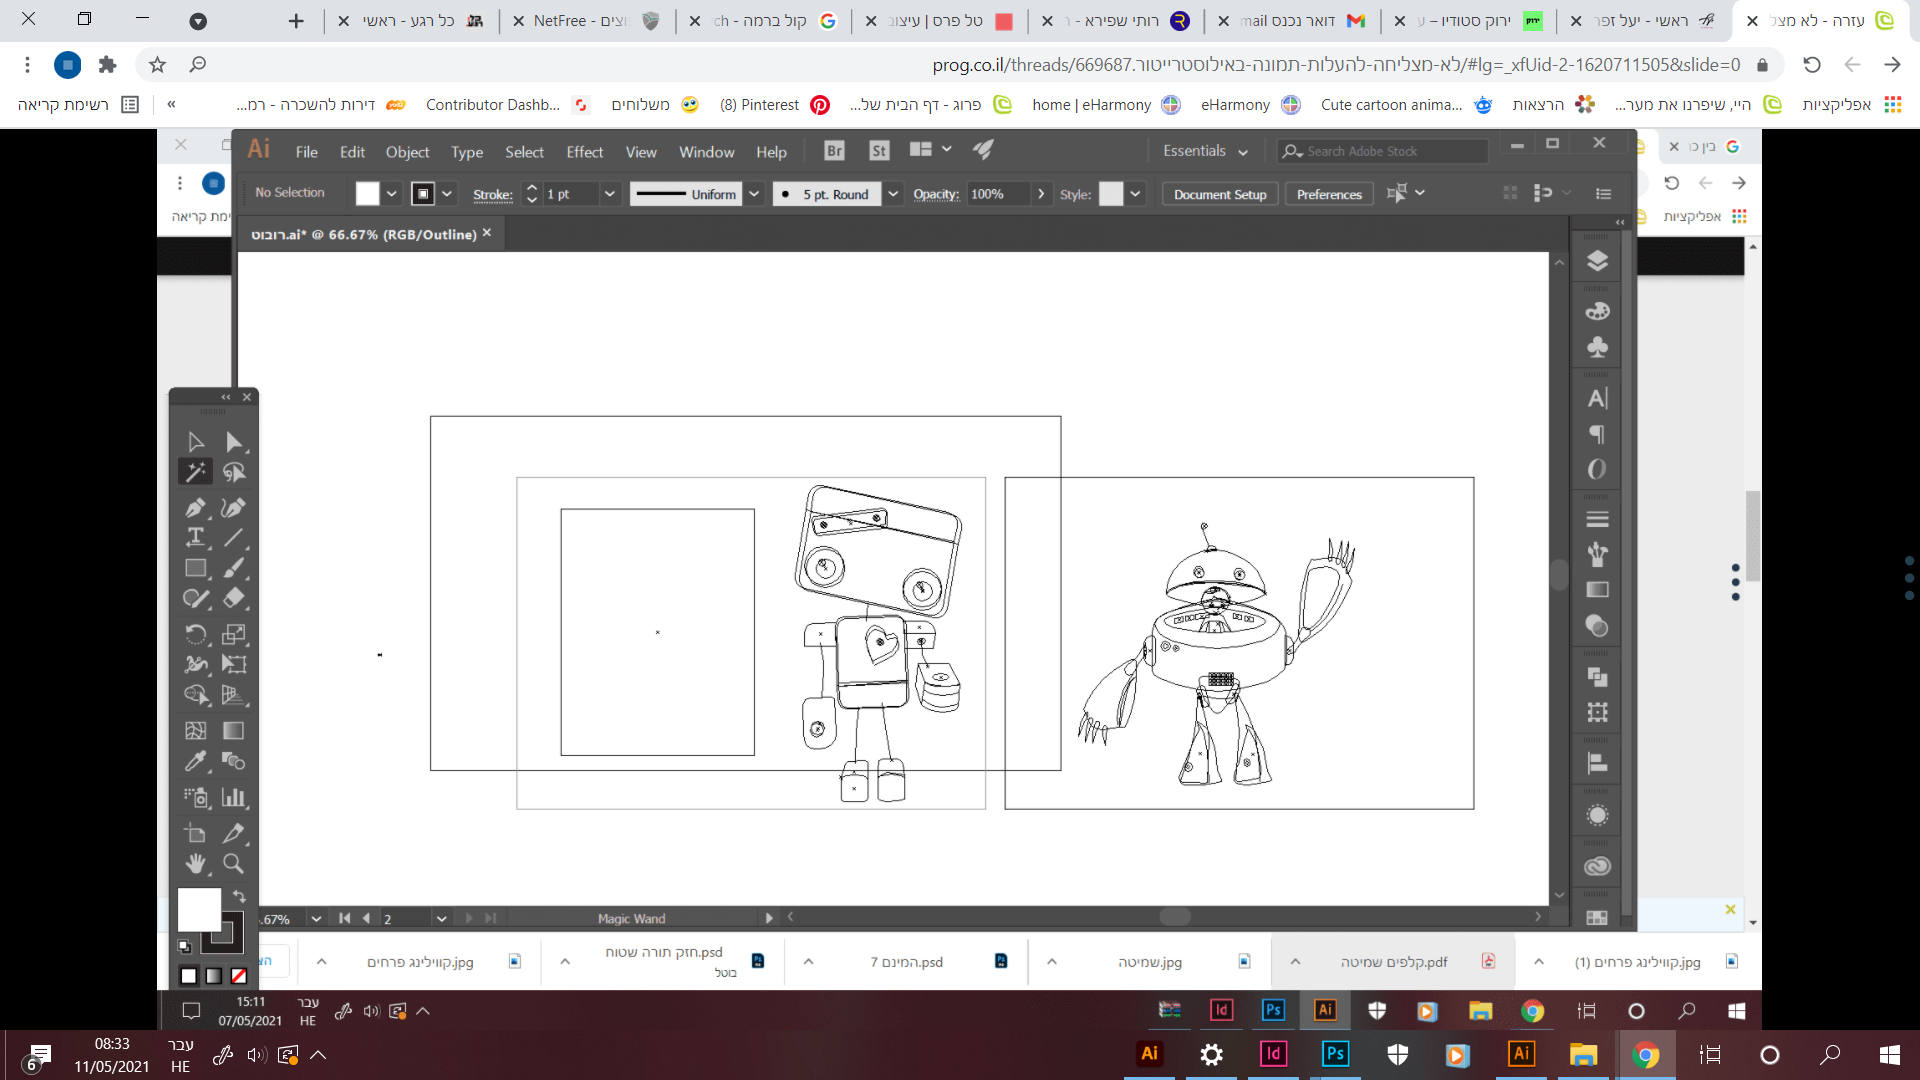The image size is (1920, 1080).
Task: Select the Magic Wand tool
Action: [x=195, y=472]
